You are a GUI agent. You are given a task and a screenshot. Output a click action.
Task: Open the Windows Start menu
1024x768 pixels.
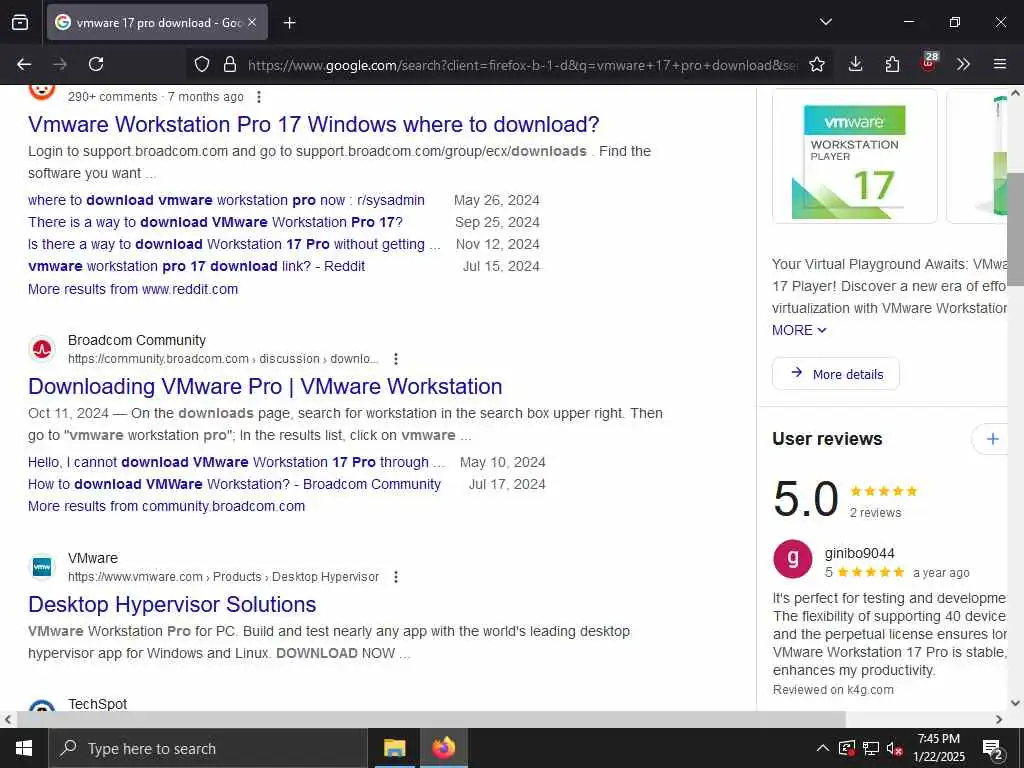24,748
